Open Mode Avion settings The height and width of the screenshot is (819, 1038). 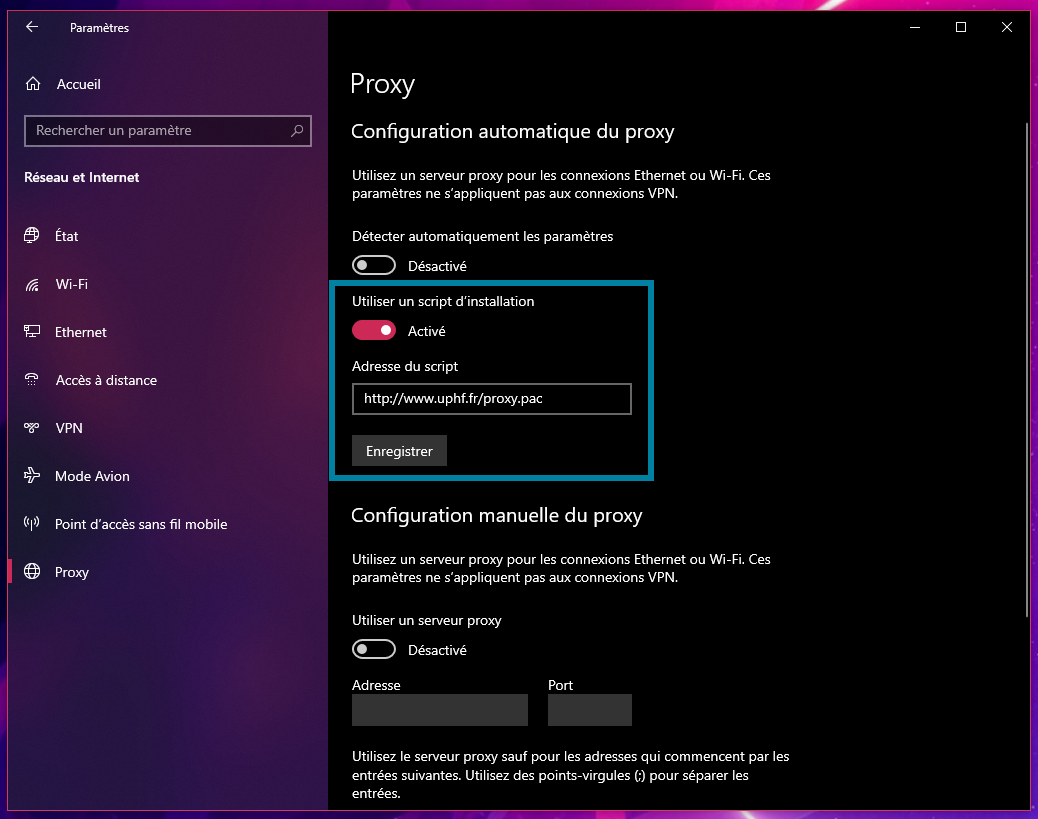coord(90,476)
